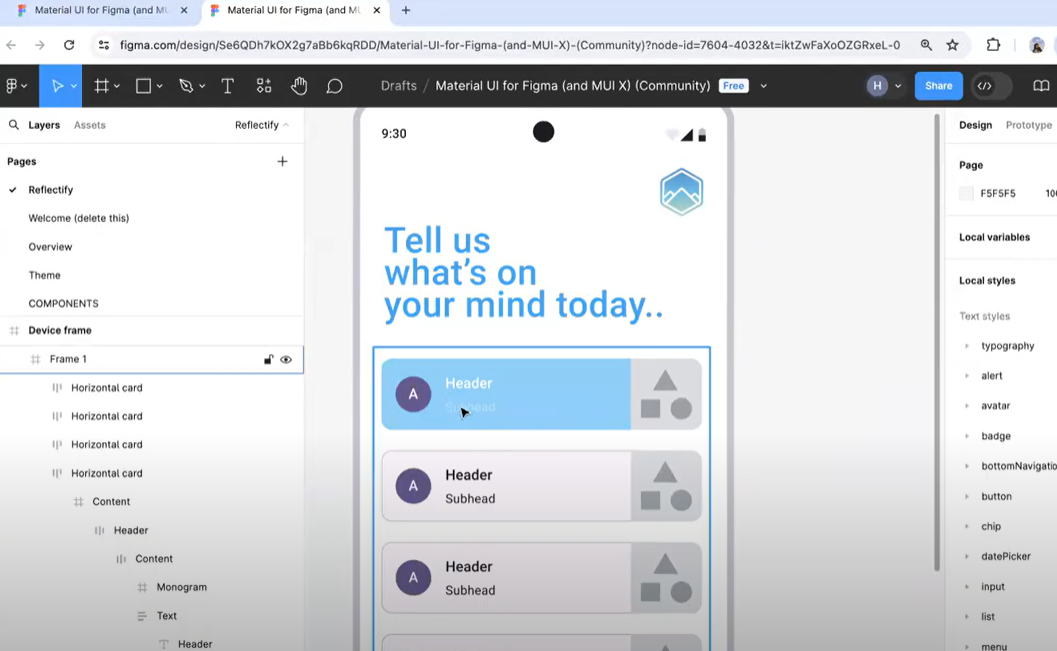Viewport: 1057px width, 651px height.
Task: Add a new page with plus icon
Action: point(282,161)
